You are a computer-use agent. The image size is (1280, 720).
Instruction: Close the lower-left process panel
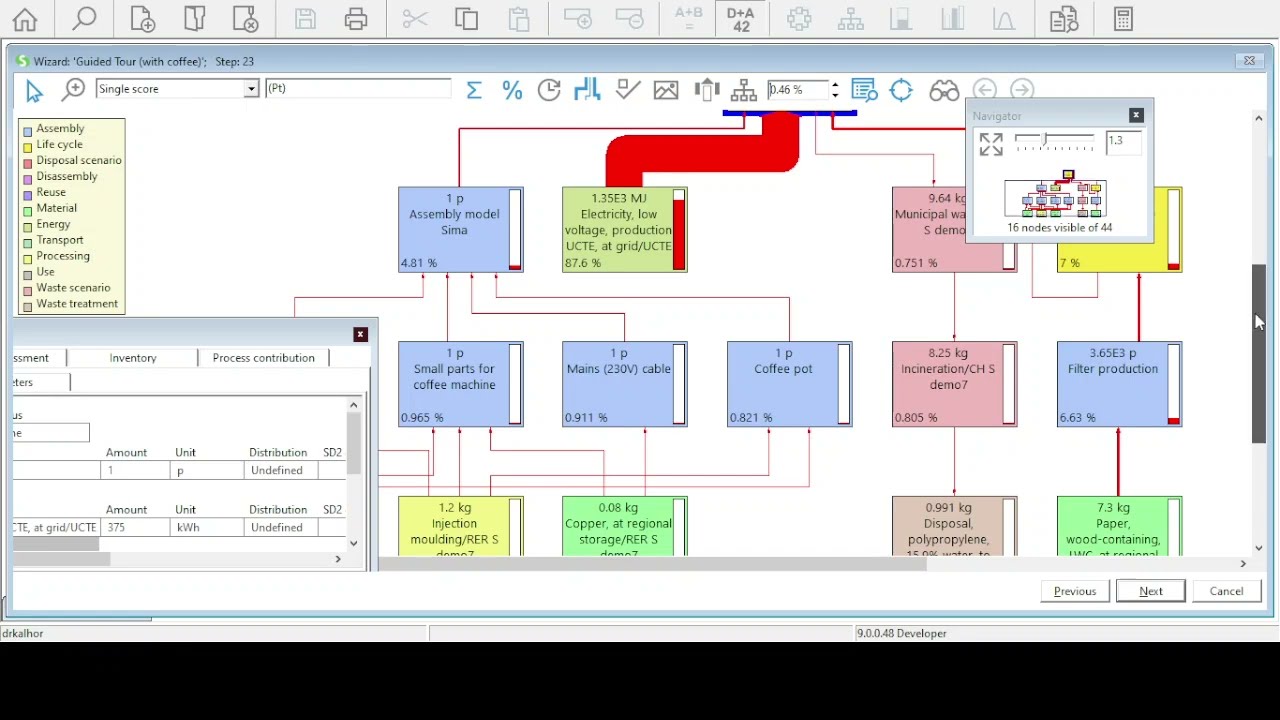pyautogui.click(x=361, y=334)
